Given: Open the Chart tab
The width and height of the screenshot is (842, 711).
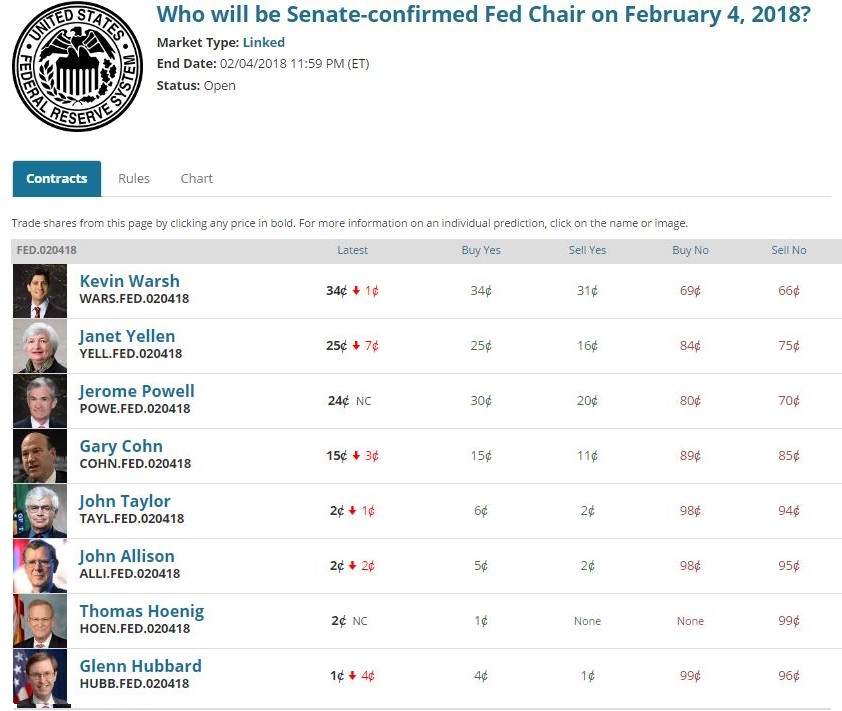Looking at the screenshot, I should click(197, 178).
